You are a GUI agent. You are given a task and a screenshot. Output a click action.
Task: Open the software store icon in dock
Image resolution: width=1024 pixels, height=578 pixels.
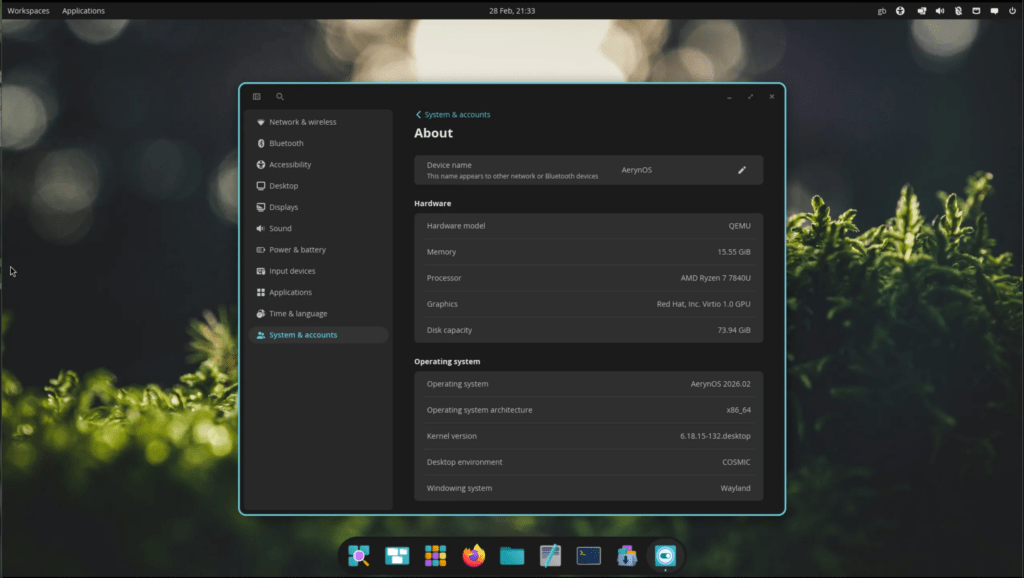pos(627,556)
